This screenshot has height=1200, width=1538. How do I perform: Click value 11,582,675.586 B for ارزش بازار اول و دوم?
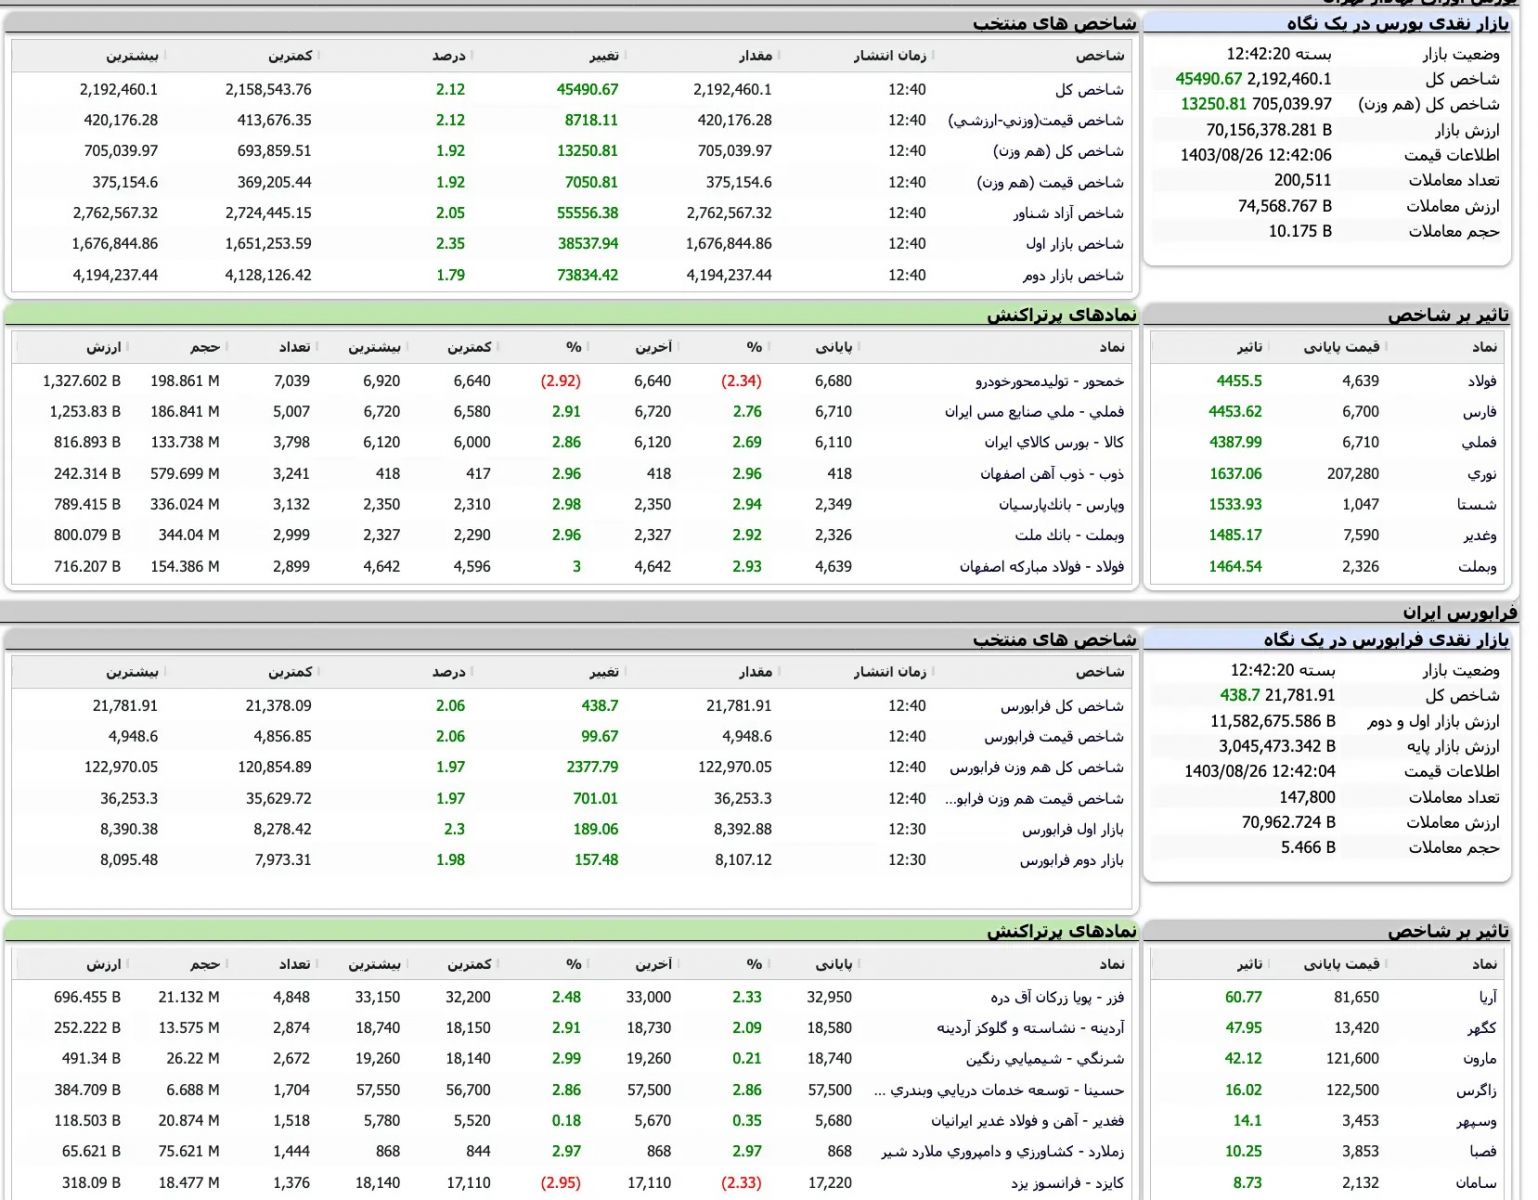(1273, 721)
